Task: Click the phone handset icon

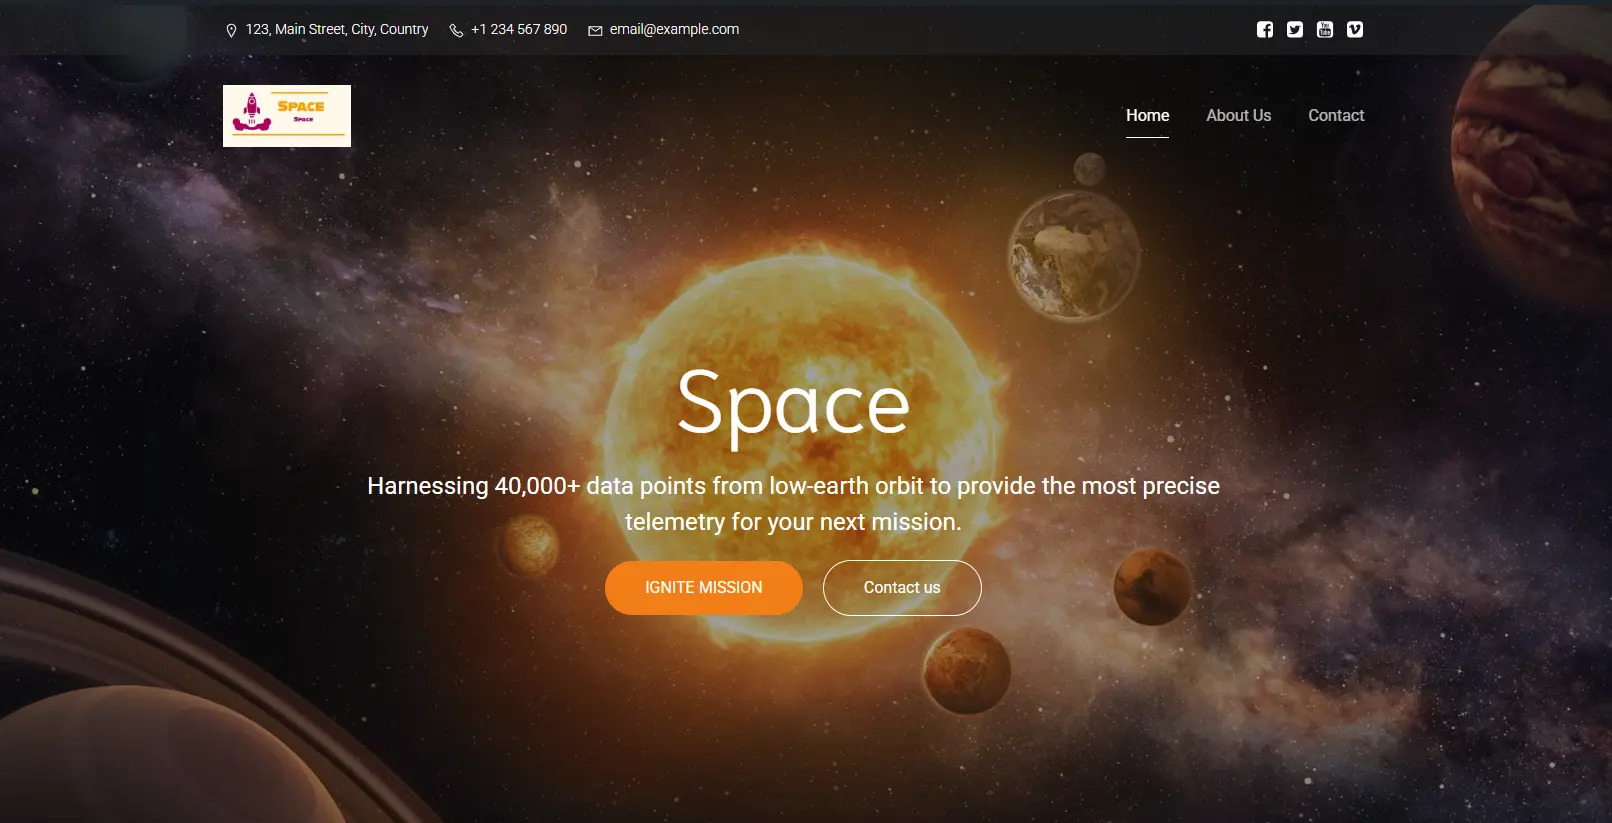Action: pyautogui.click(x=456, y=30)
